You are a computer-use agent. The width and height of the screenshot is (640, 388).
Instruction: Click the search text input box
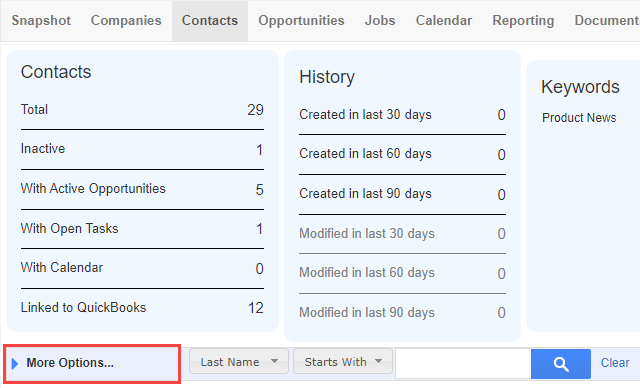pyautogui.click(x=463, y=364)
